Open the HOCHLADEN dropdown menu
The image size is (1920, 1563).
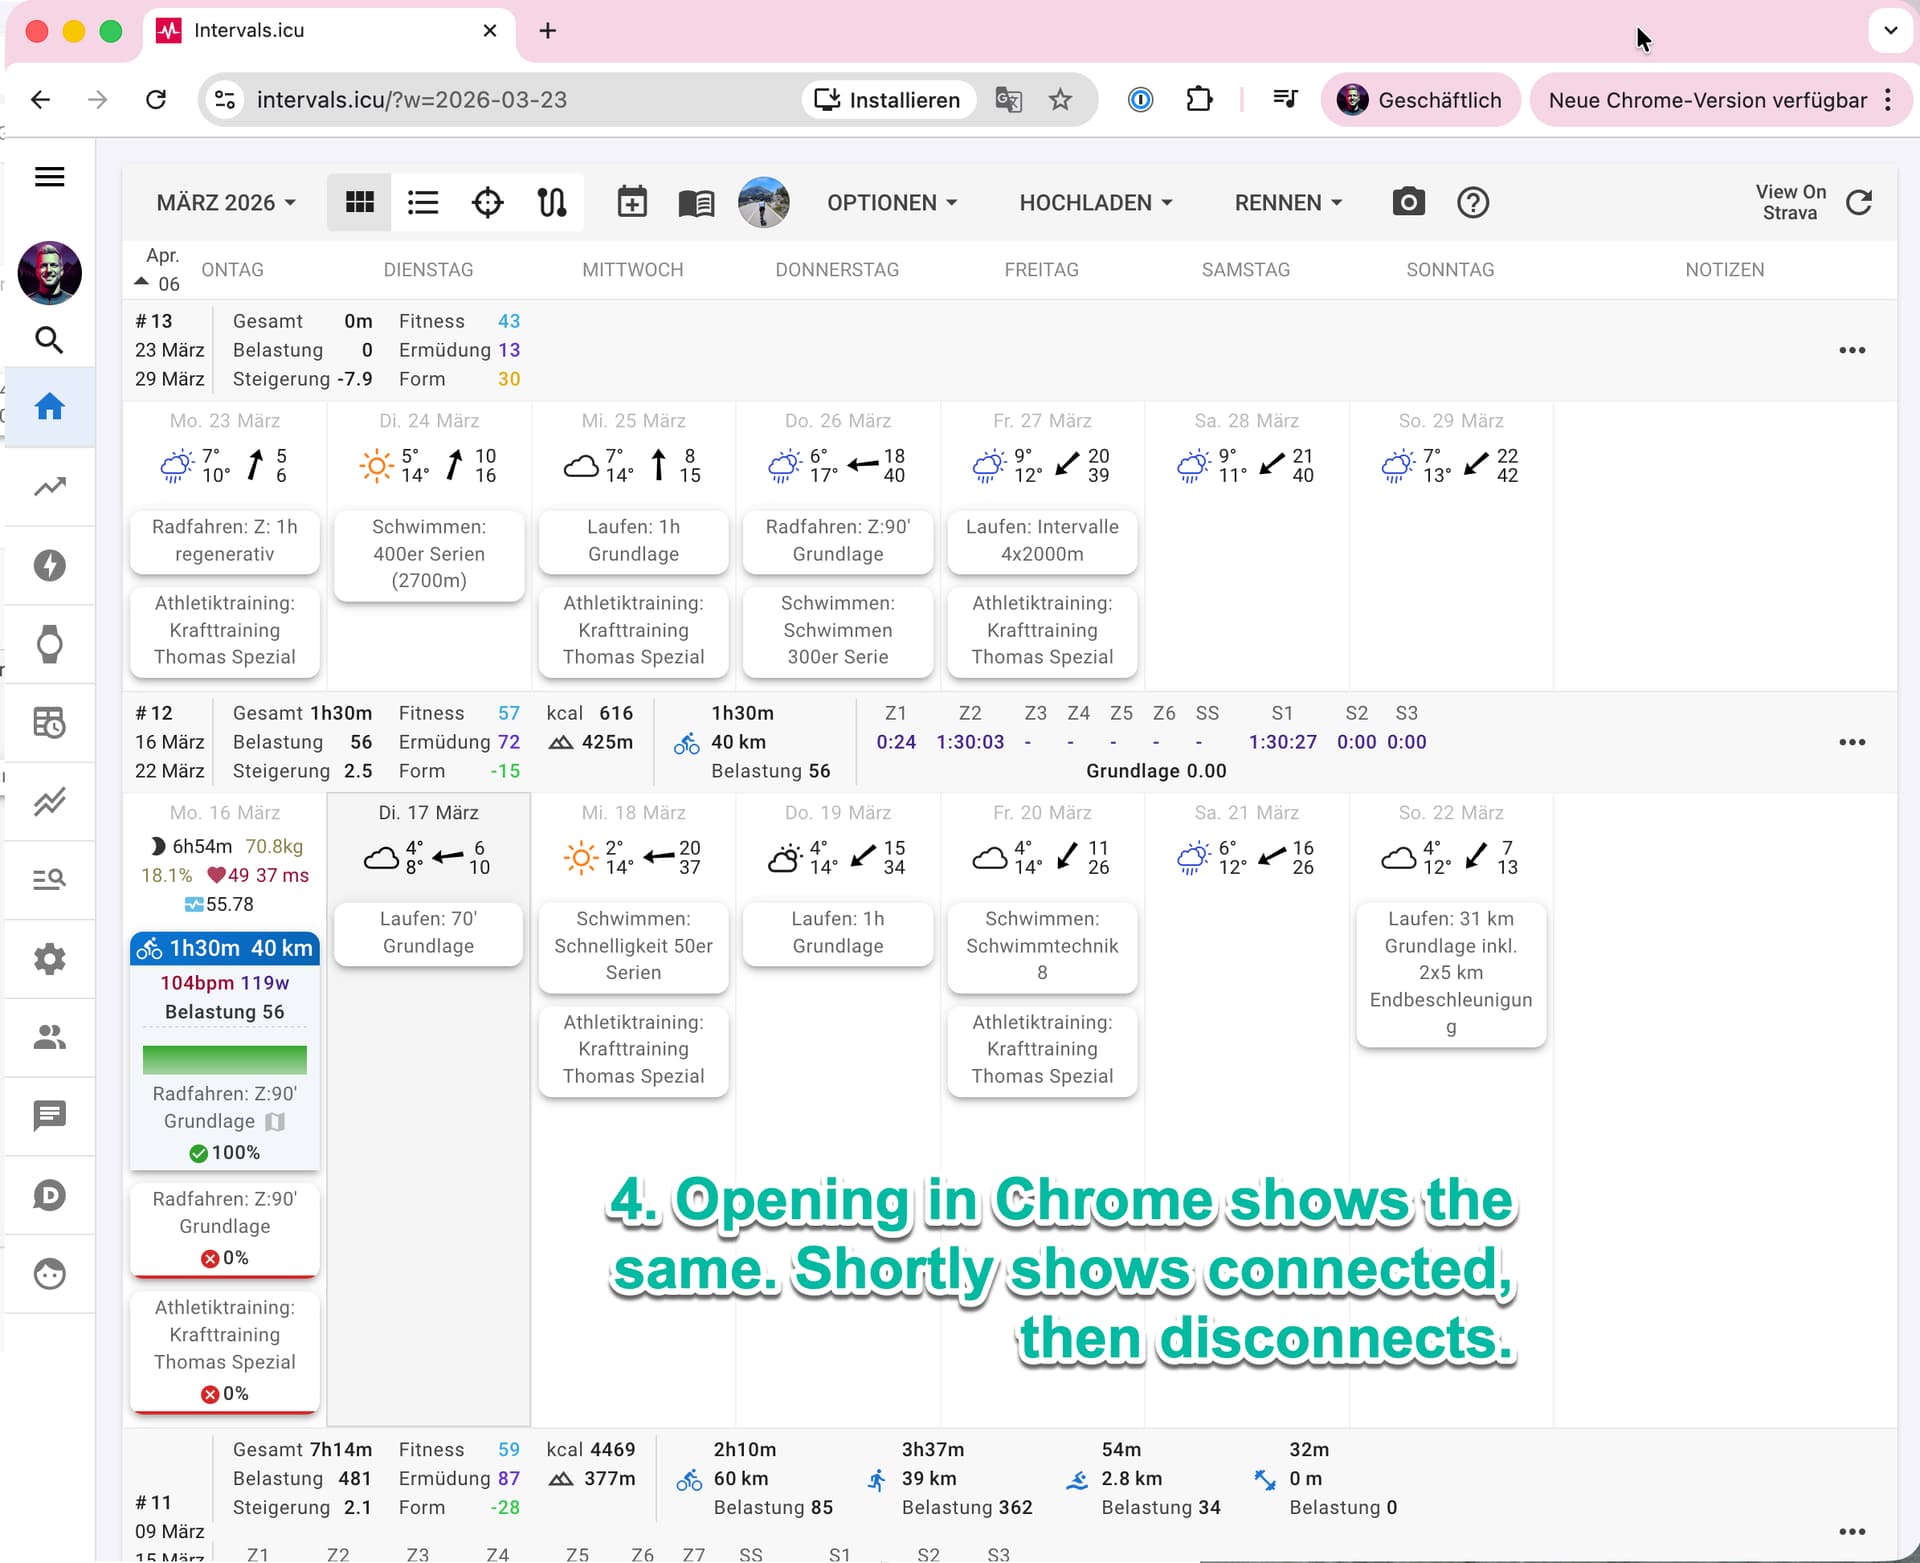(1095, 203)
